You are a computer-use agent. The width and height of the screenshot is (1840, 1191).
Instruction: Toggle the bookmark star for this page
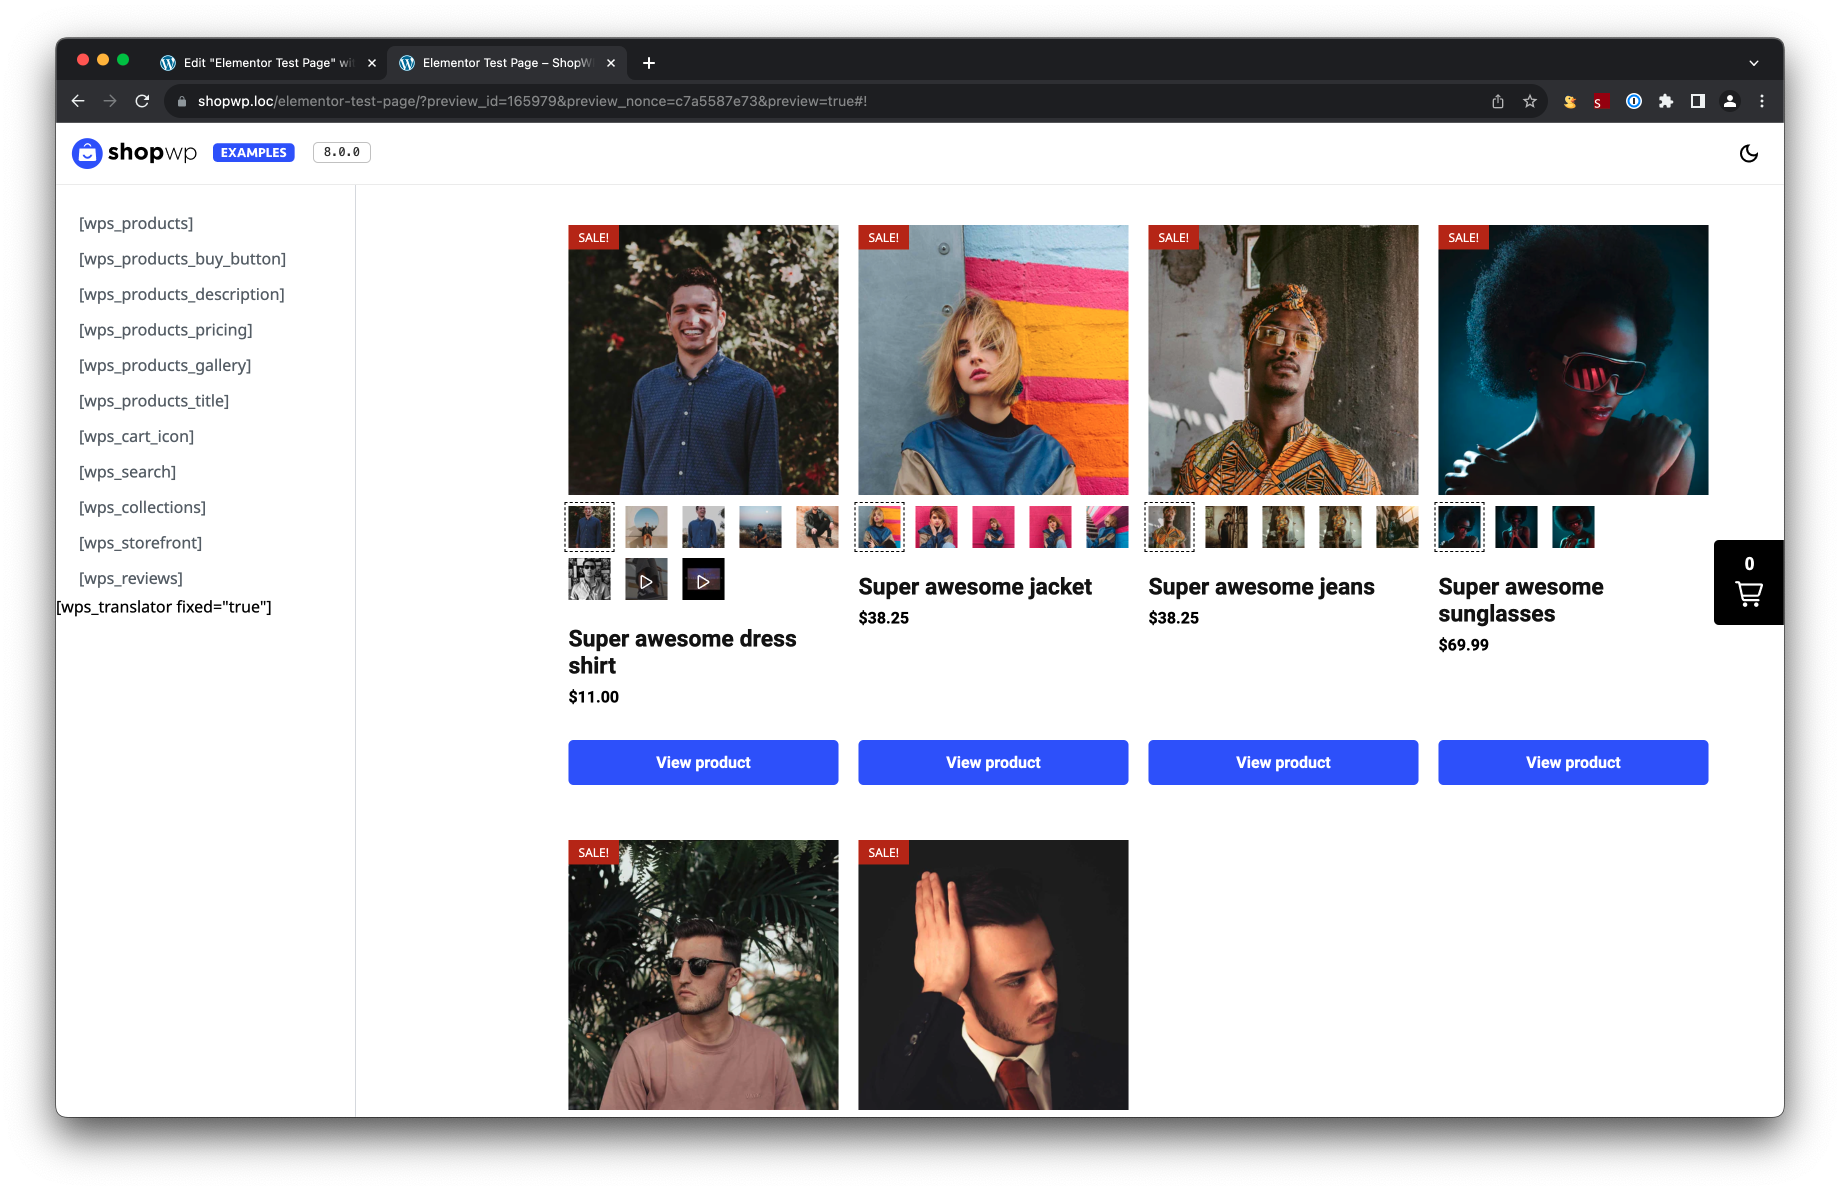(x=1529, y=101)
